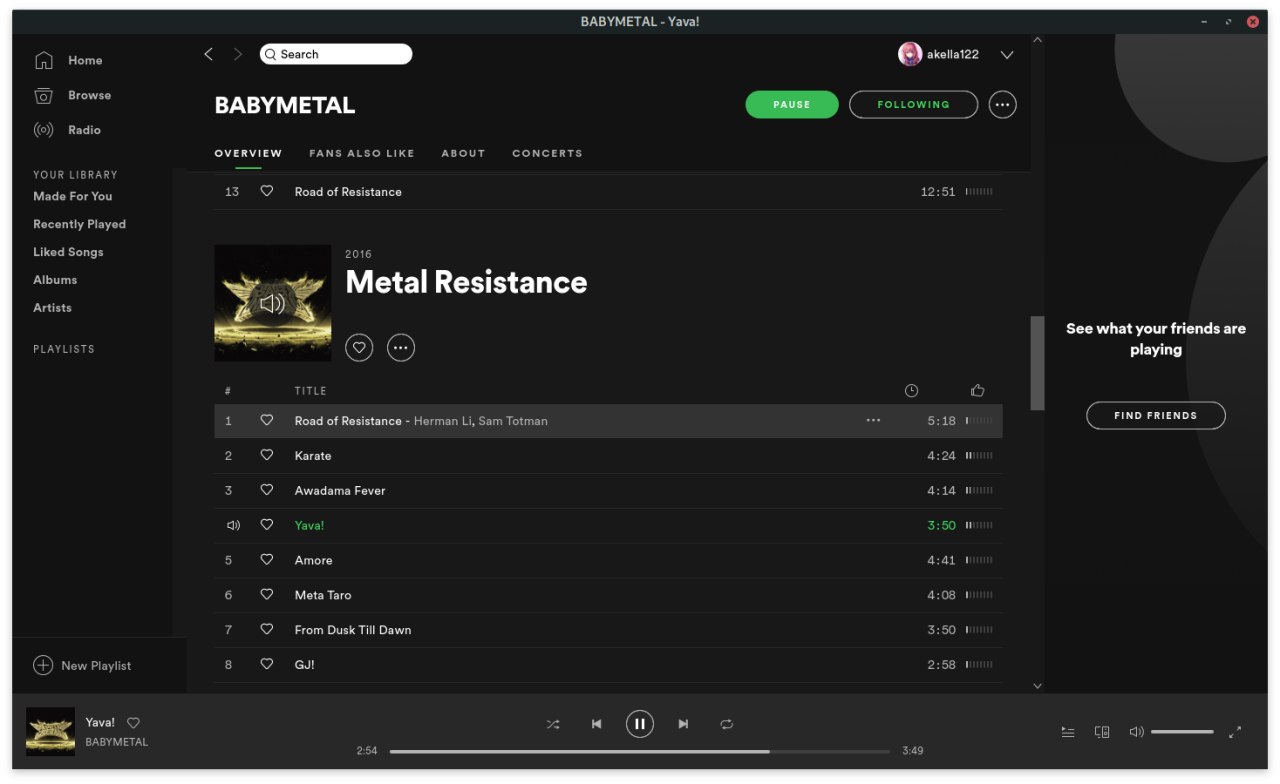Navigate forward with the right arrow
This screenshot has width=1280, height=784.
237,55
